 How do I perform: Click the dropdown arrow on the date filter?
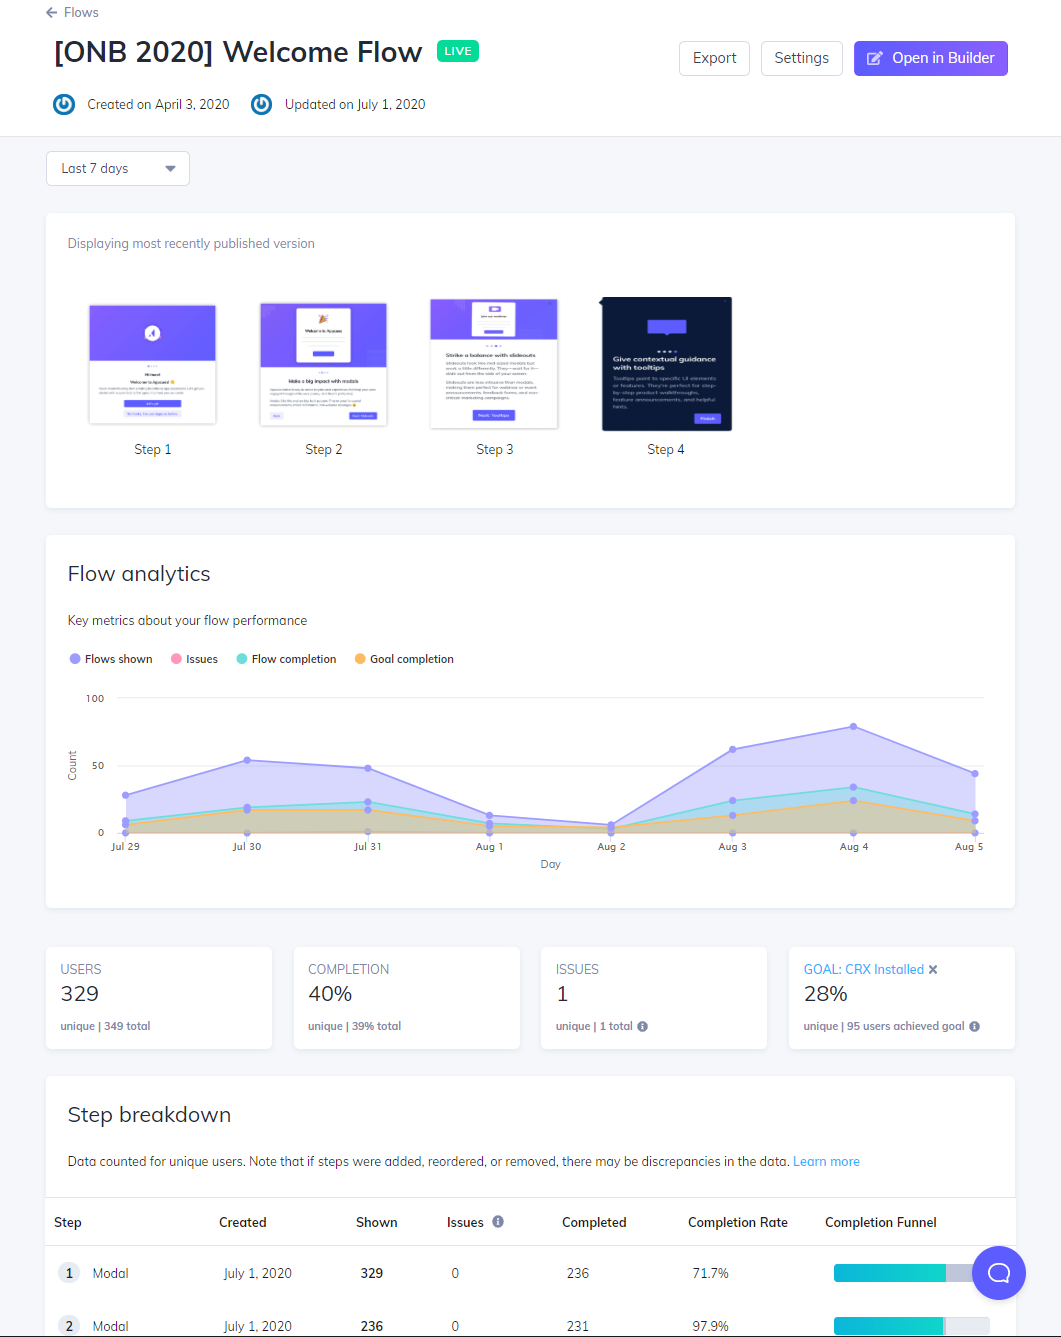(170, 168)
